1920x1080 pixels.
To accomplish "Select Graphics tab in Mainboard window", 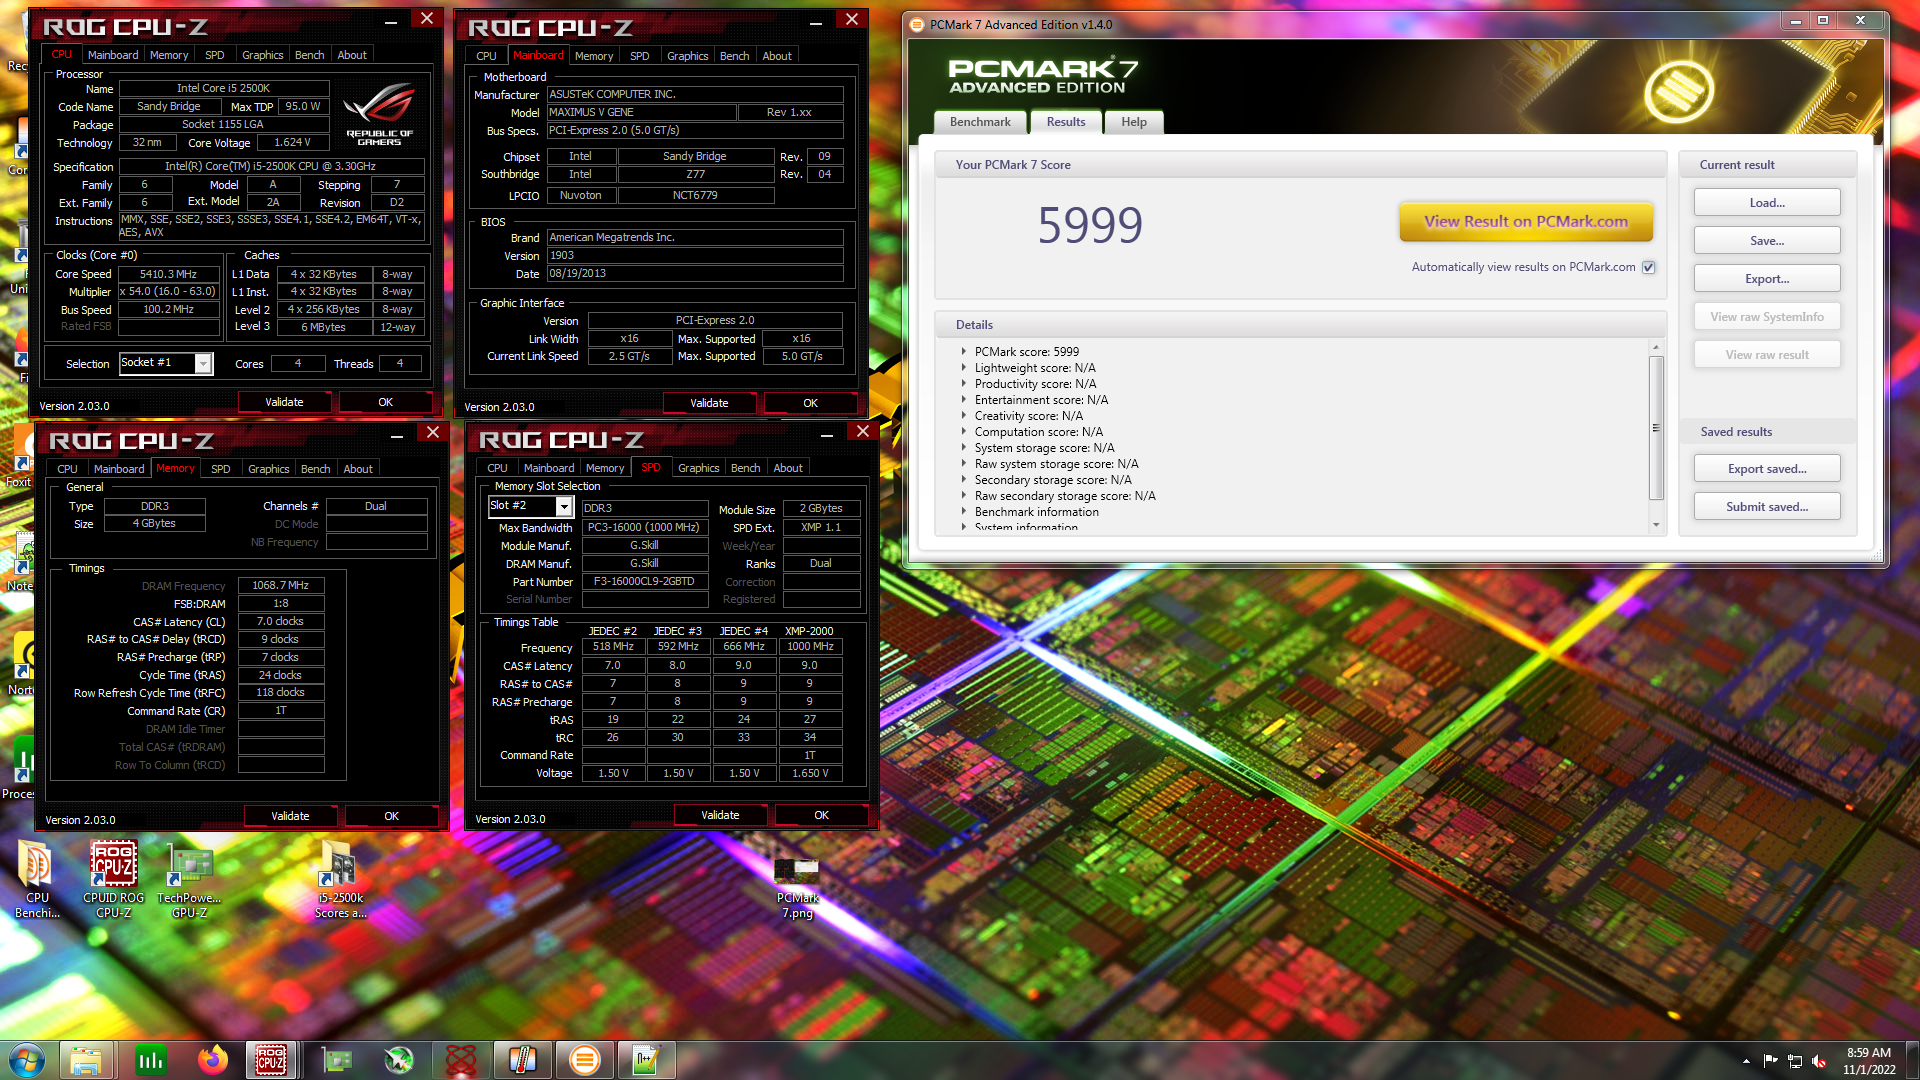I will 687,56.
